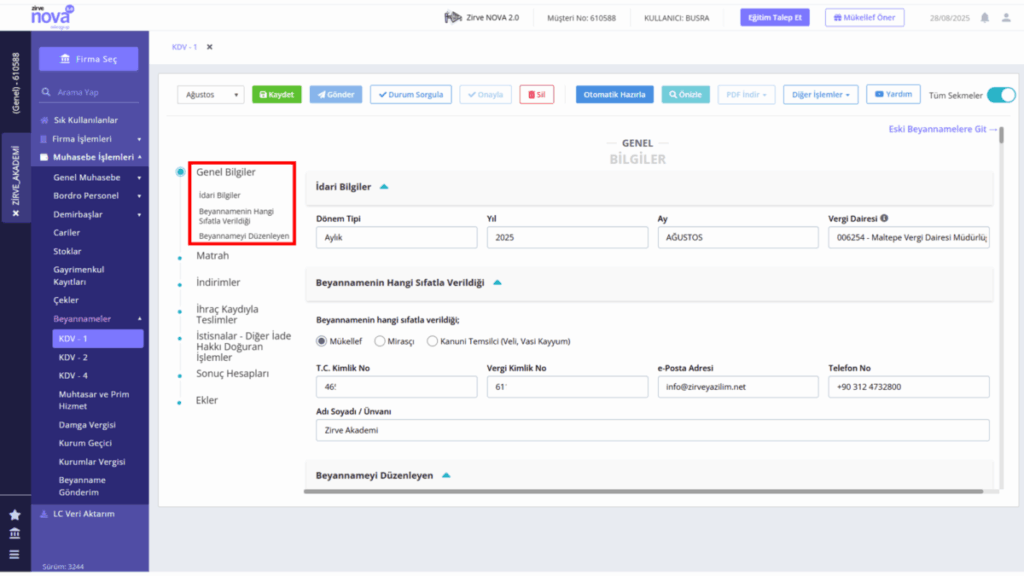Select Kanuni Temsilci radio button
Viewport: 1024px width, 576px height.
432,341
